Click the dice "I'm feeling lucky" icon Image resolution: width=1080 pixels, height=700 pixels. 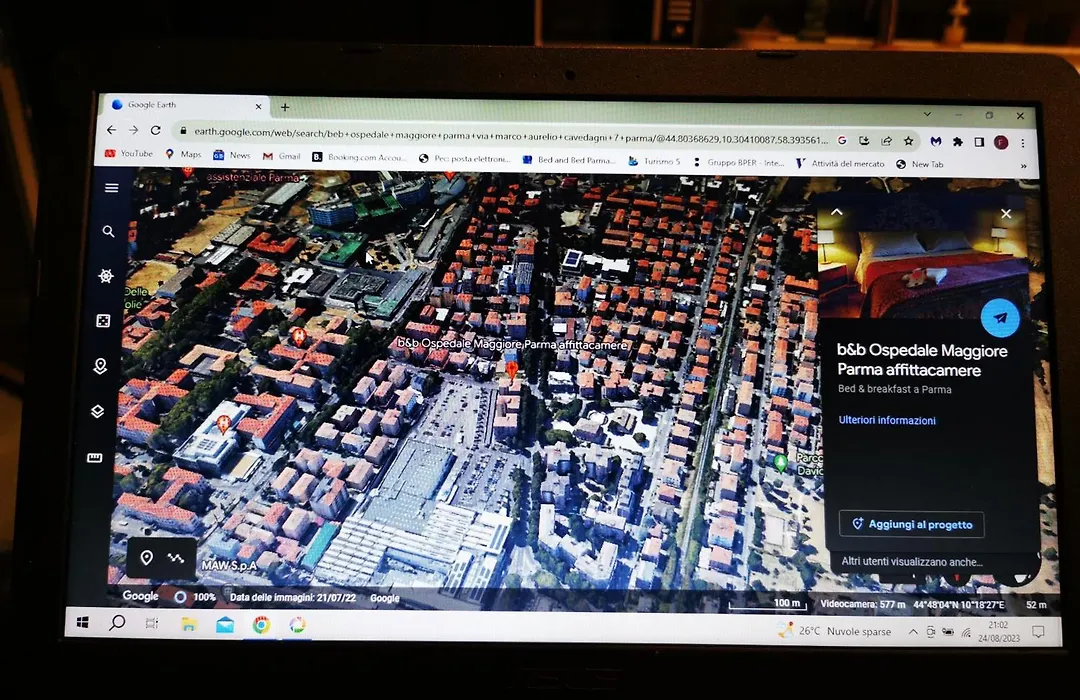[103, 320]
